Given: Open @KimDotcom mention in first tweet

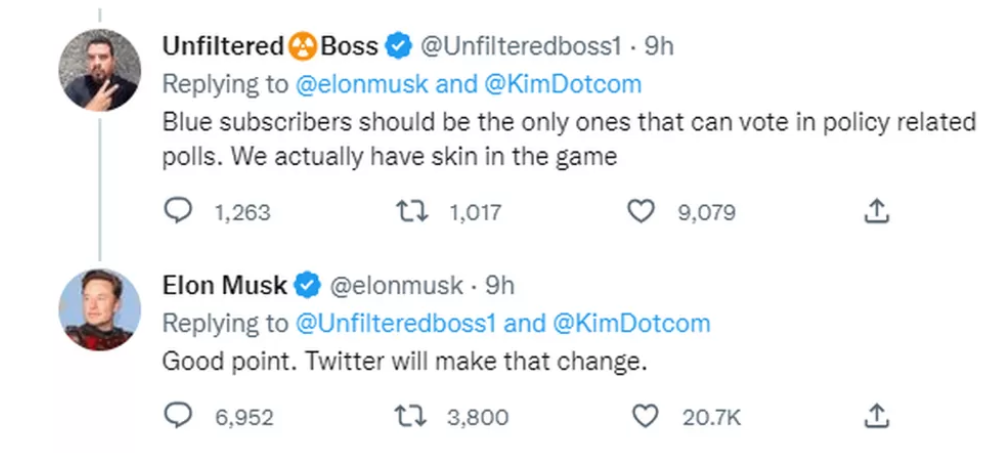Looking at the screenshot, I should click(563, 84).
